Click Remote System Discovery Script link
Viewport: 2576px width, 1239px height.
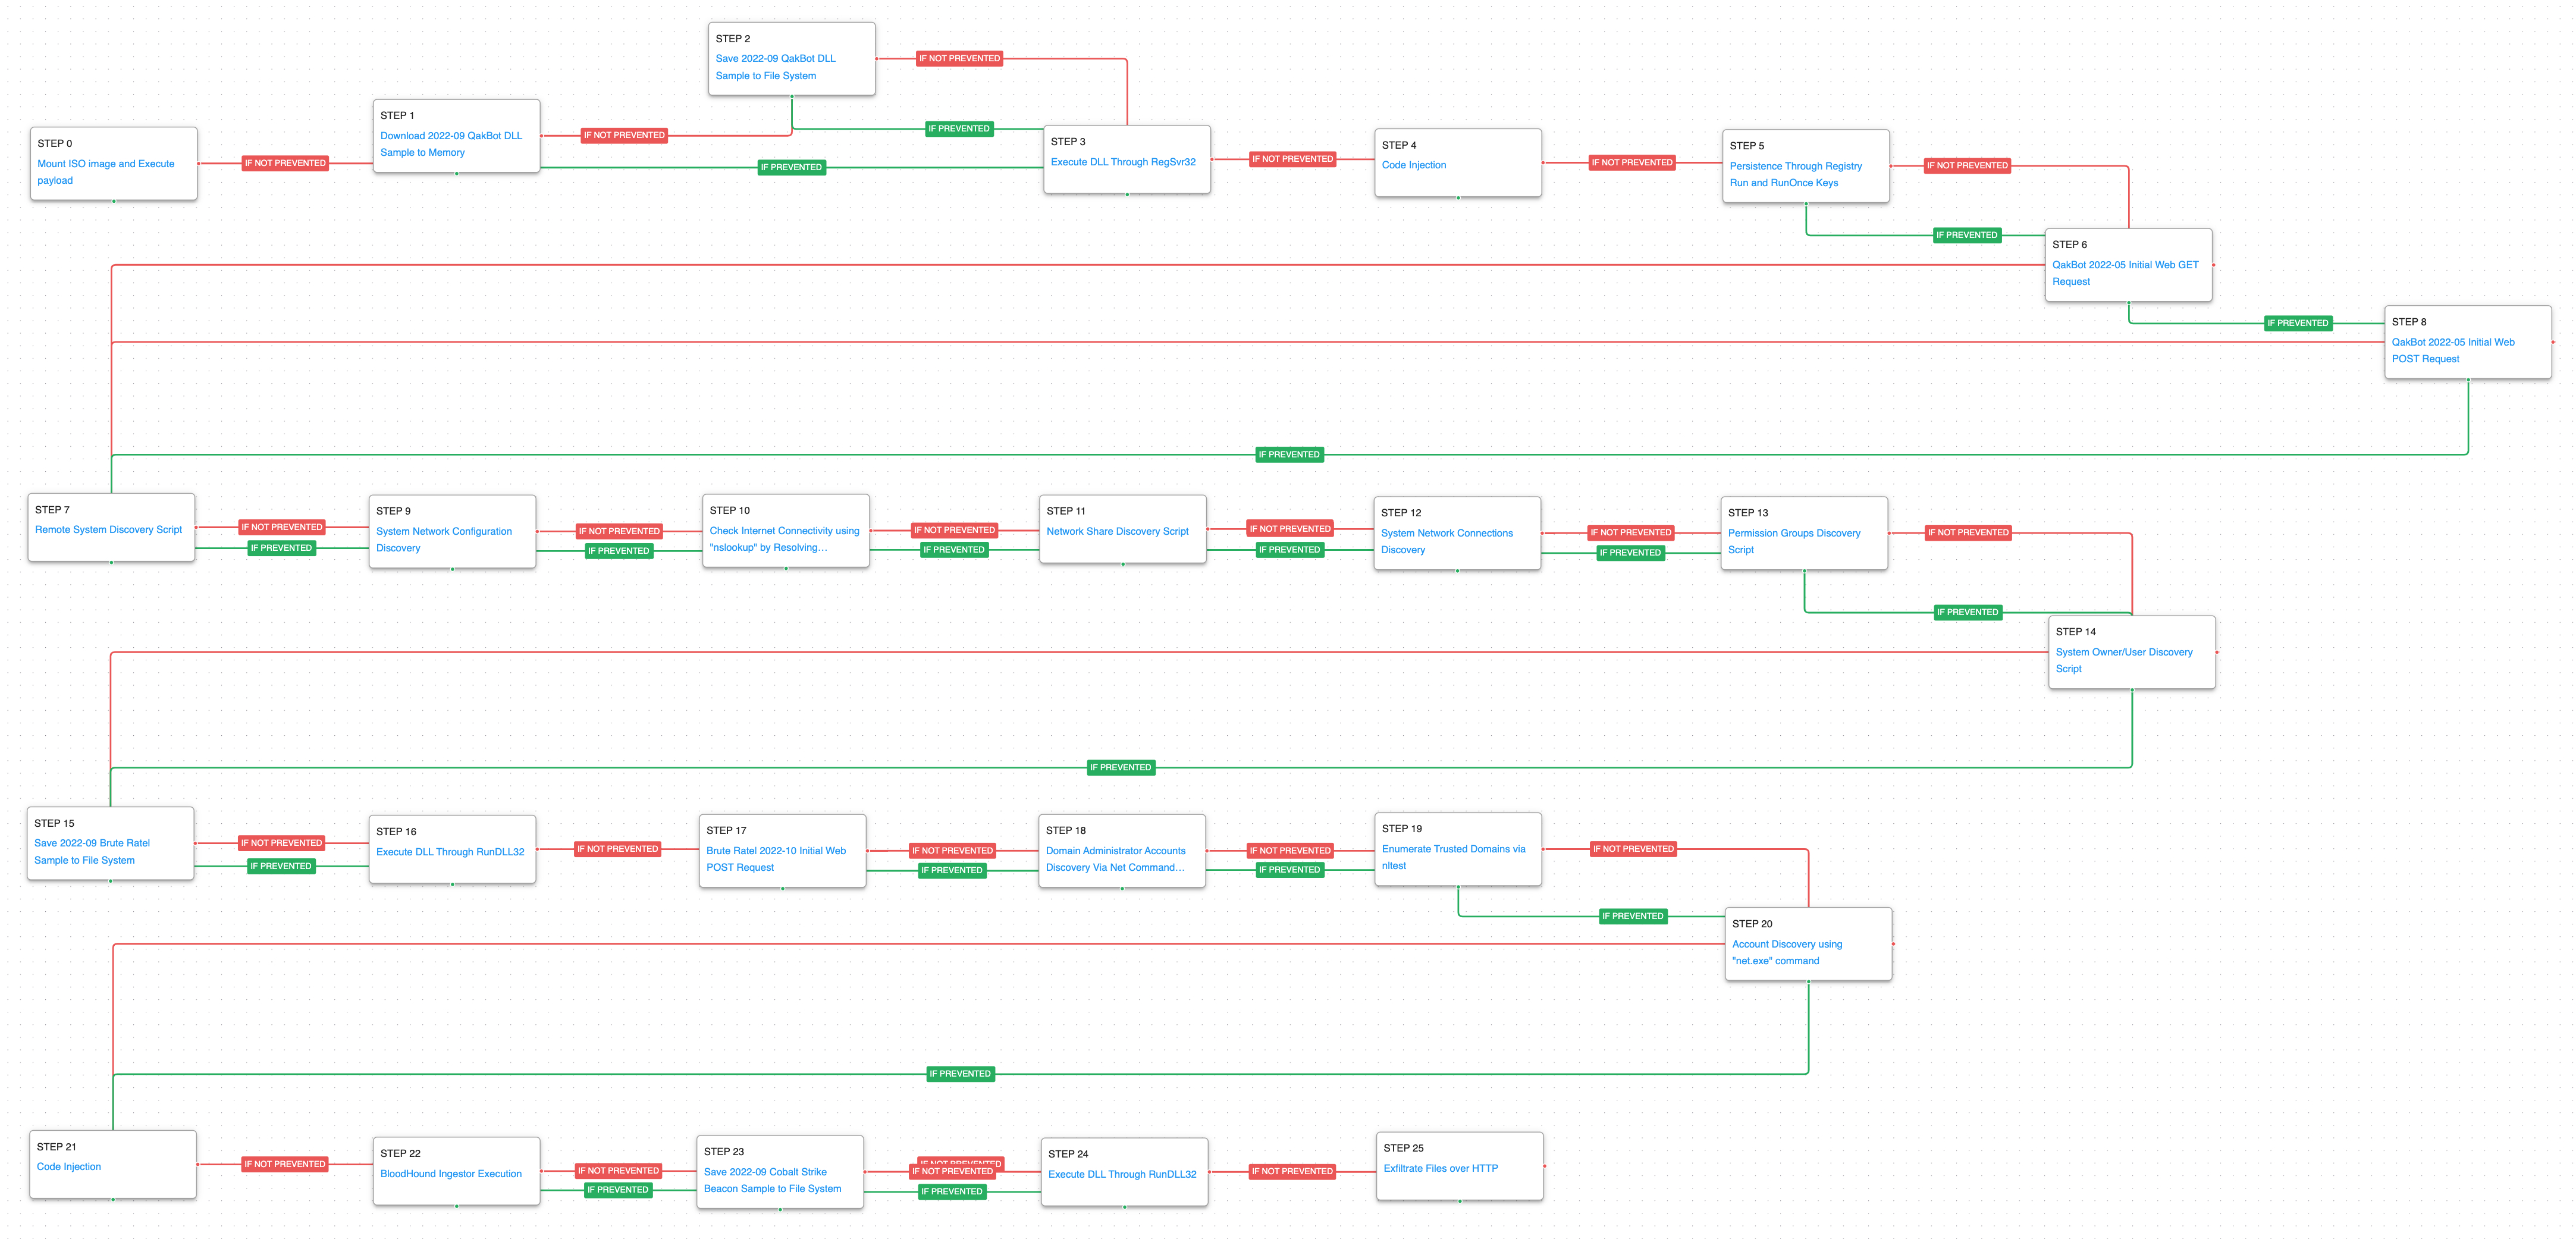click(x=108, y=530)
